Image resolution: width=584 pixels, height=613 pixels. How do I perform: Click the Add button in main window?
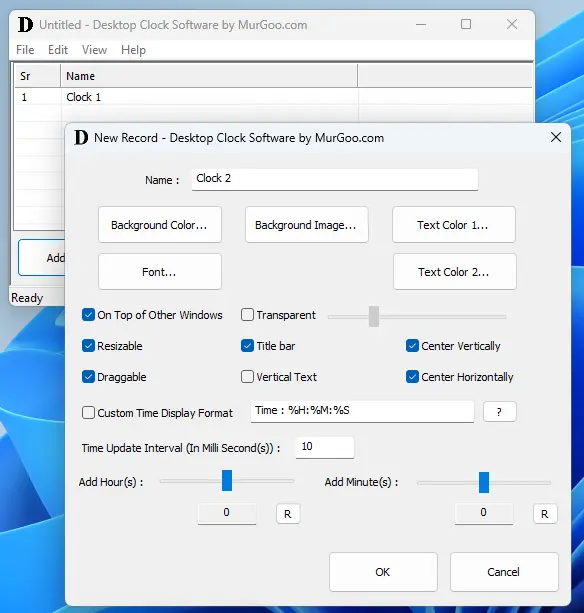pos(42,258)
